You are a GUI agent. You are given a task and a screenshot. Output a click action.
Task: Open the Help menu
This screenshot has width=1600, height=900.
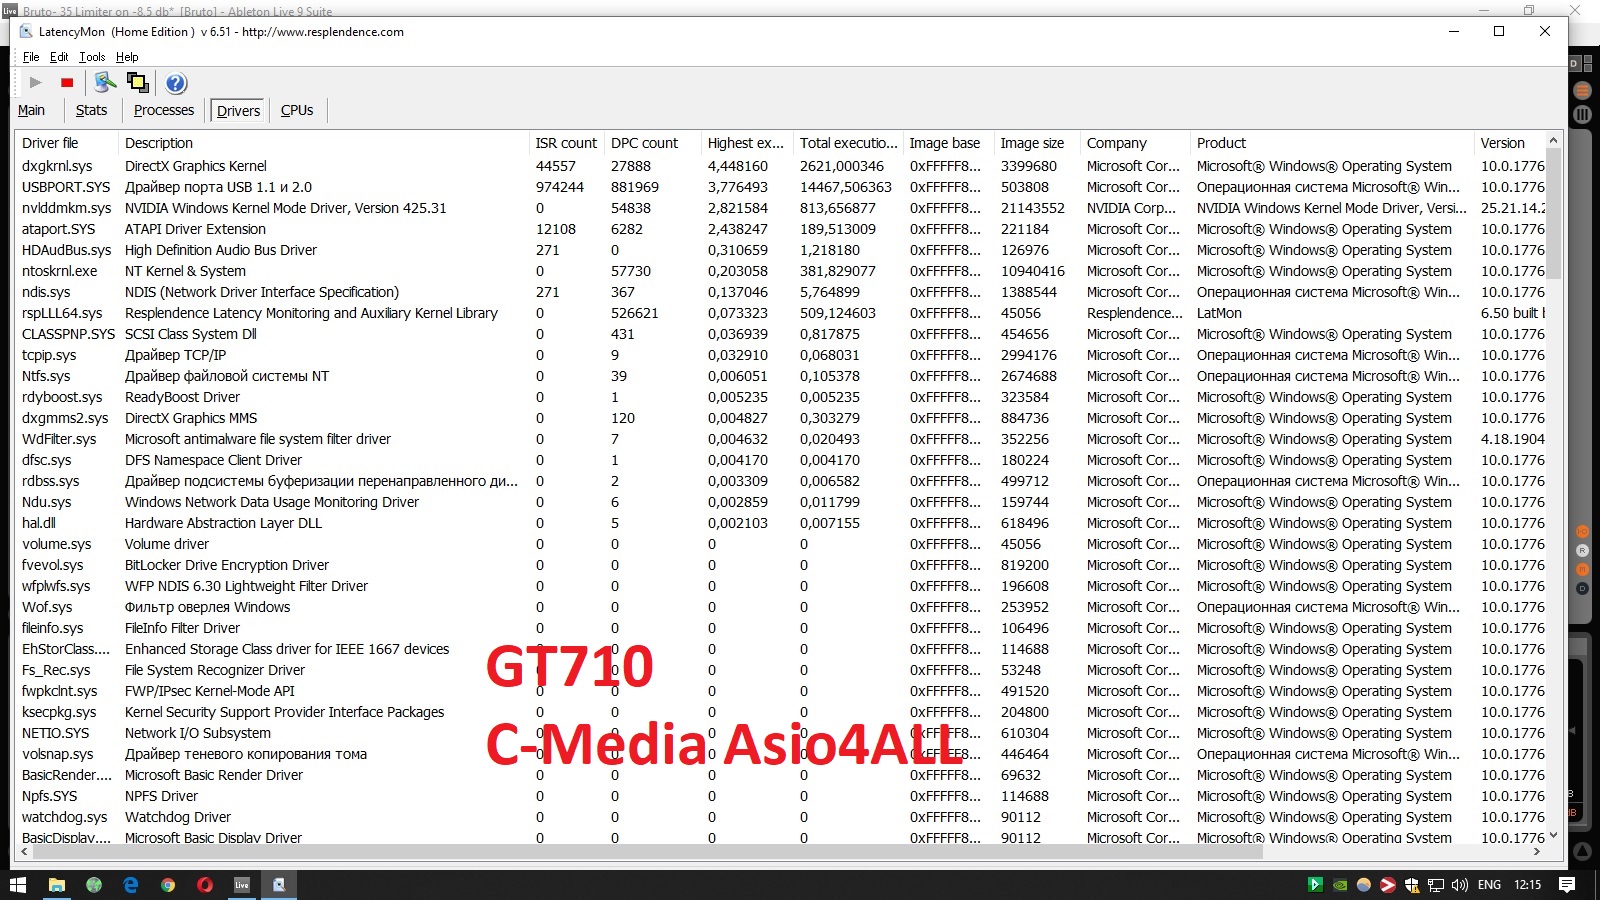127,57
